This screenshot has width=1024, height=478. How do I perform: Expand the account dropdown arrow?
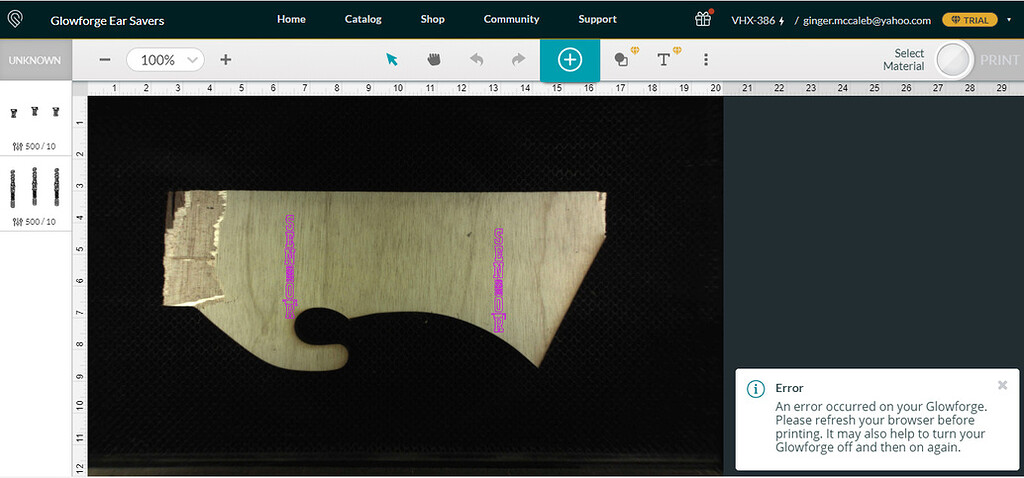coord(1009,20)
